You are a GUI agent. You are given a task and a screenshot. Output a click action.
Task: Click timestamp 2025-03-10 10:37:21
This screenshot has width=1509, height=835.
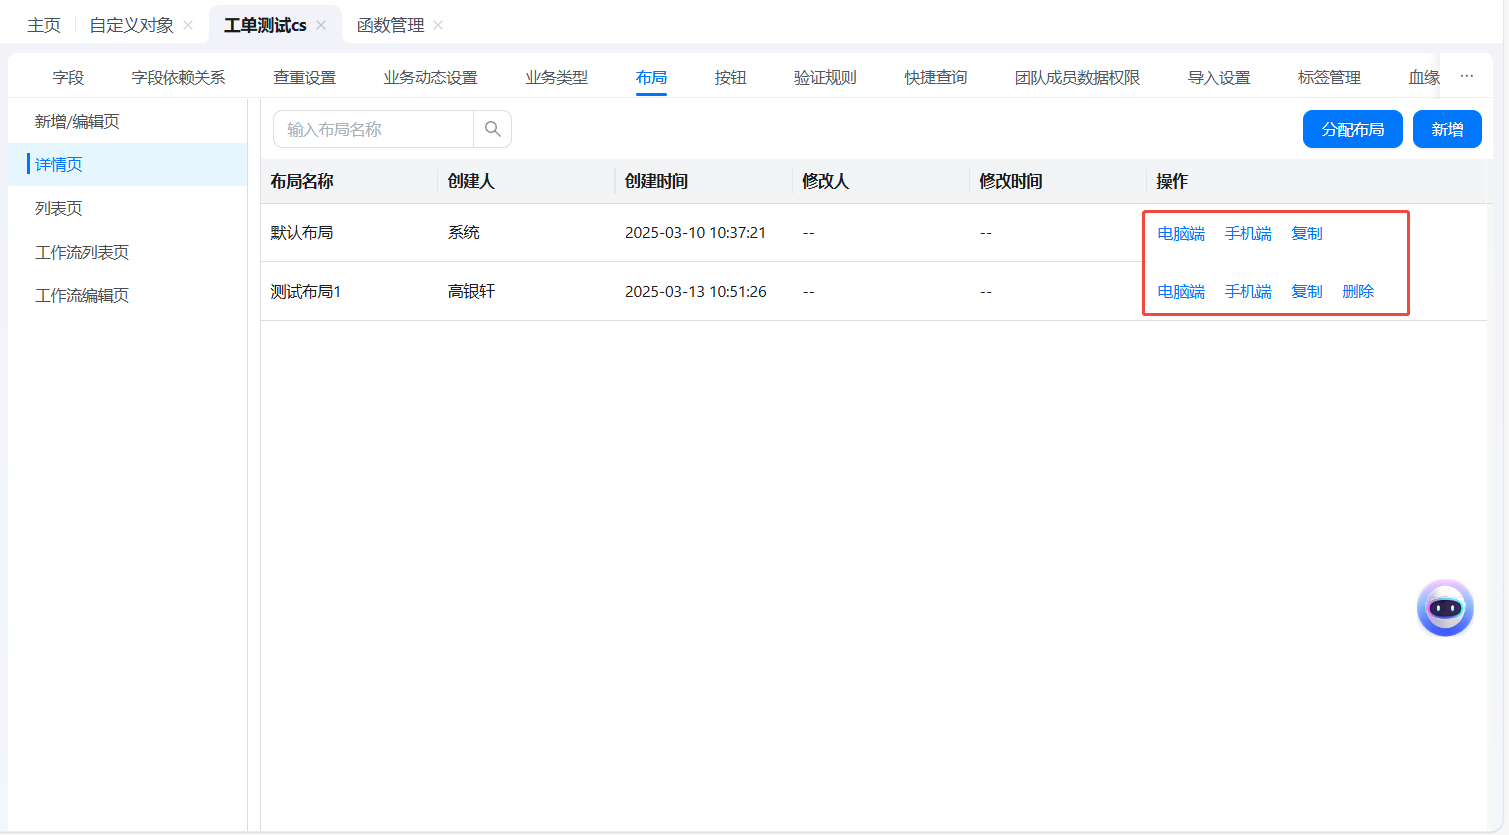[695, 232]
